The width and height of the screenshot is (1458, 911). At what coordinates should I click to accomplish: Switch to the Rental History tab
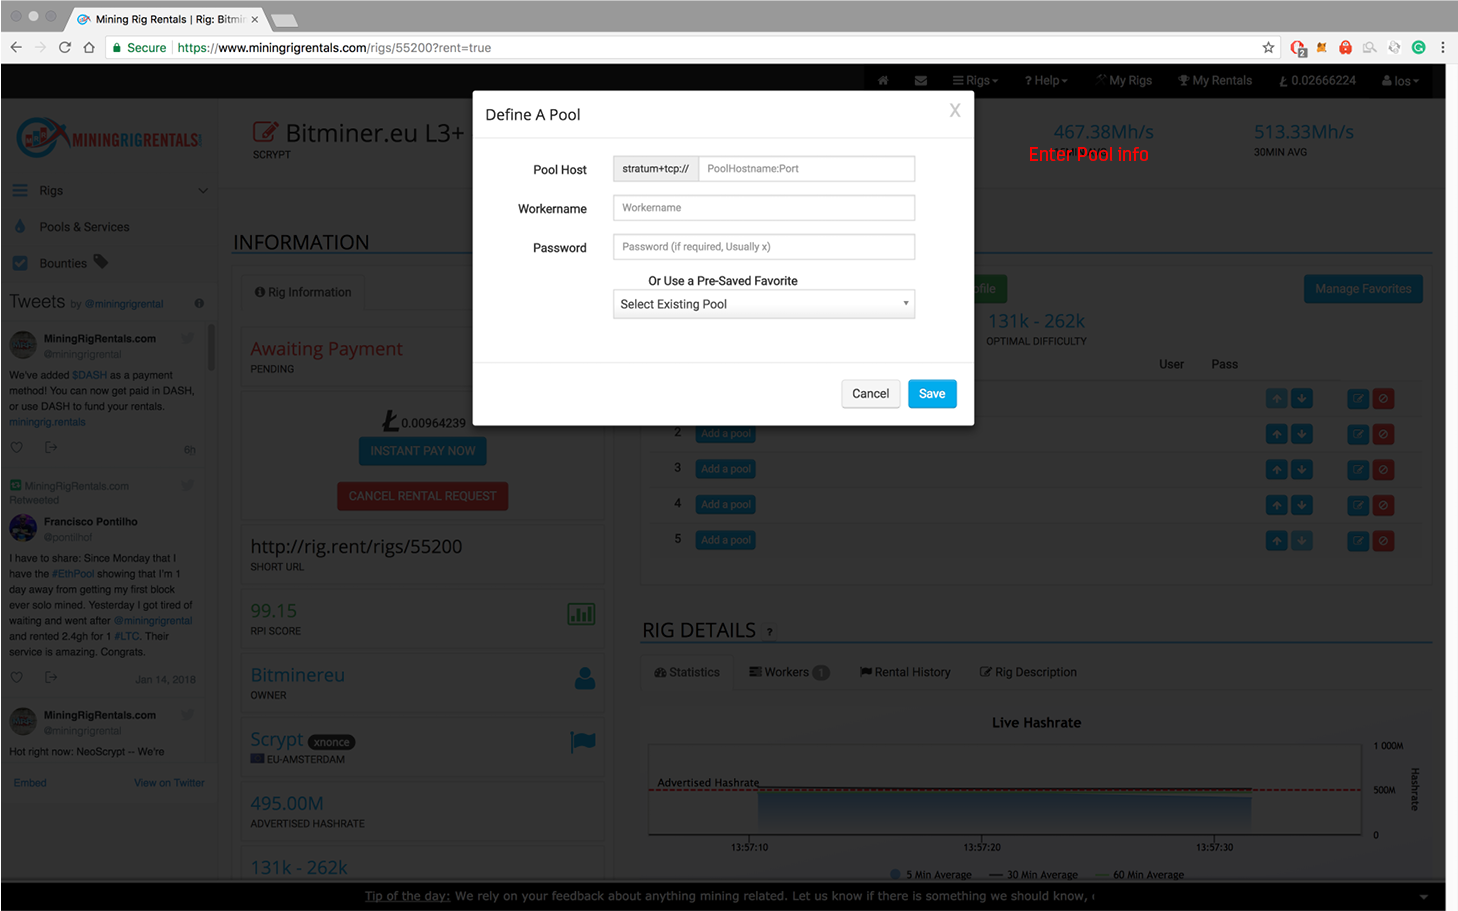click(x=905, y=672)
